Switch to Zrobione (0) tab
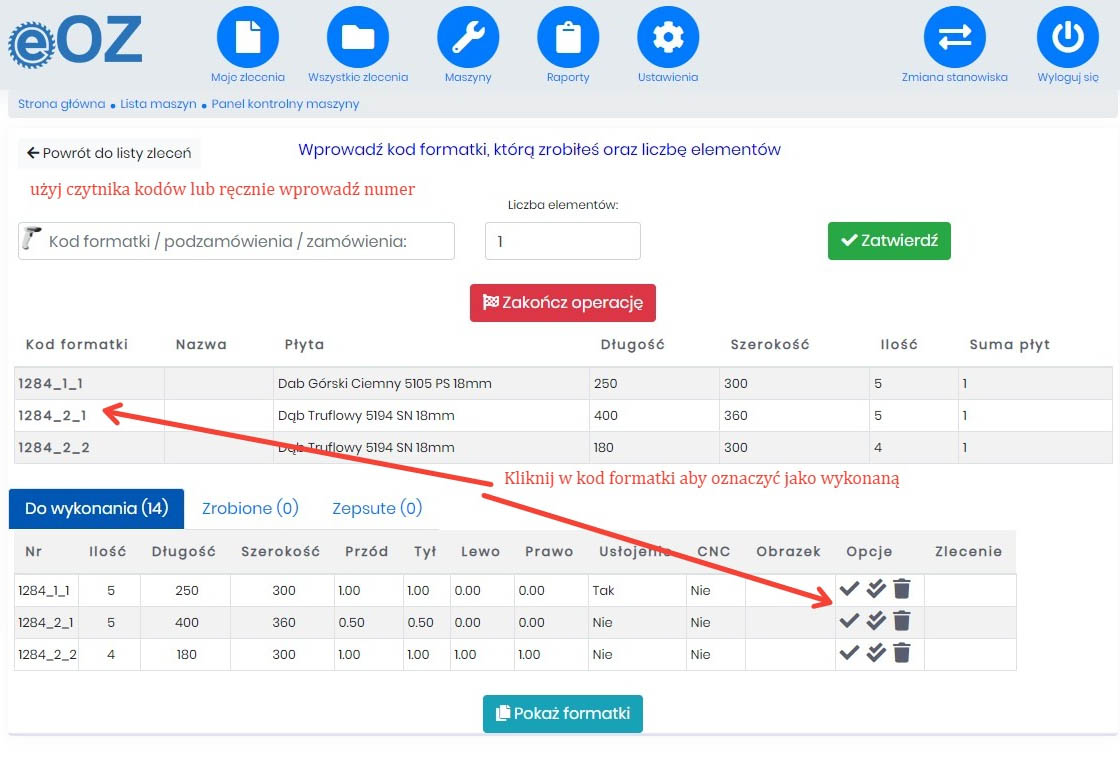Screen dimensions: 1120x761 pyautogui.click(x=250, y=508)
